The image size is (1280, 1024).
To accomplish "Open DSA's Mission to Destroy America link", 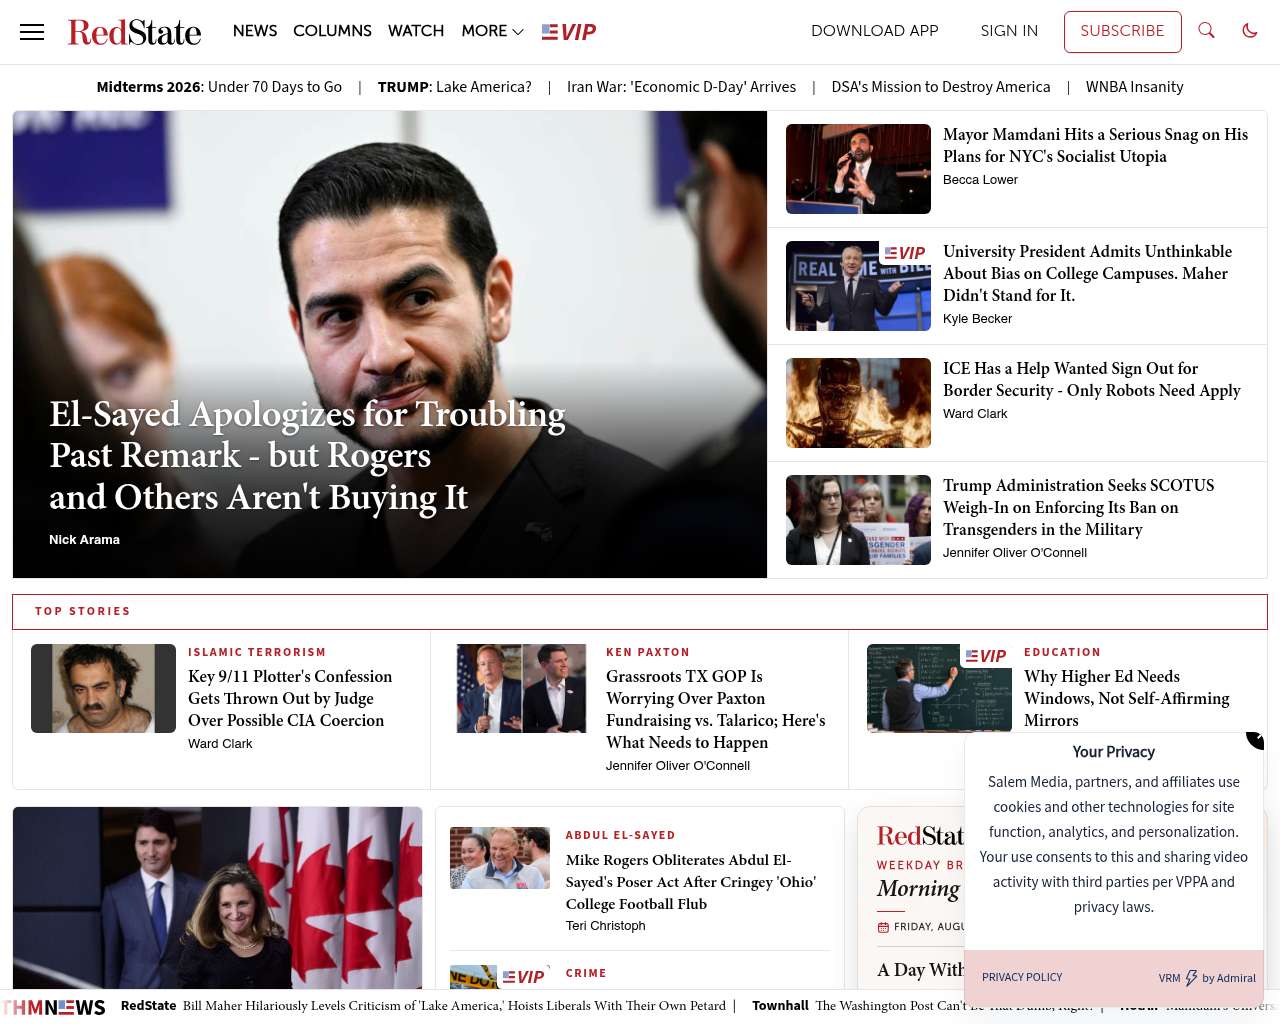I will coord(941,87).
